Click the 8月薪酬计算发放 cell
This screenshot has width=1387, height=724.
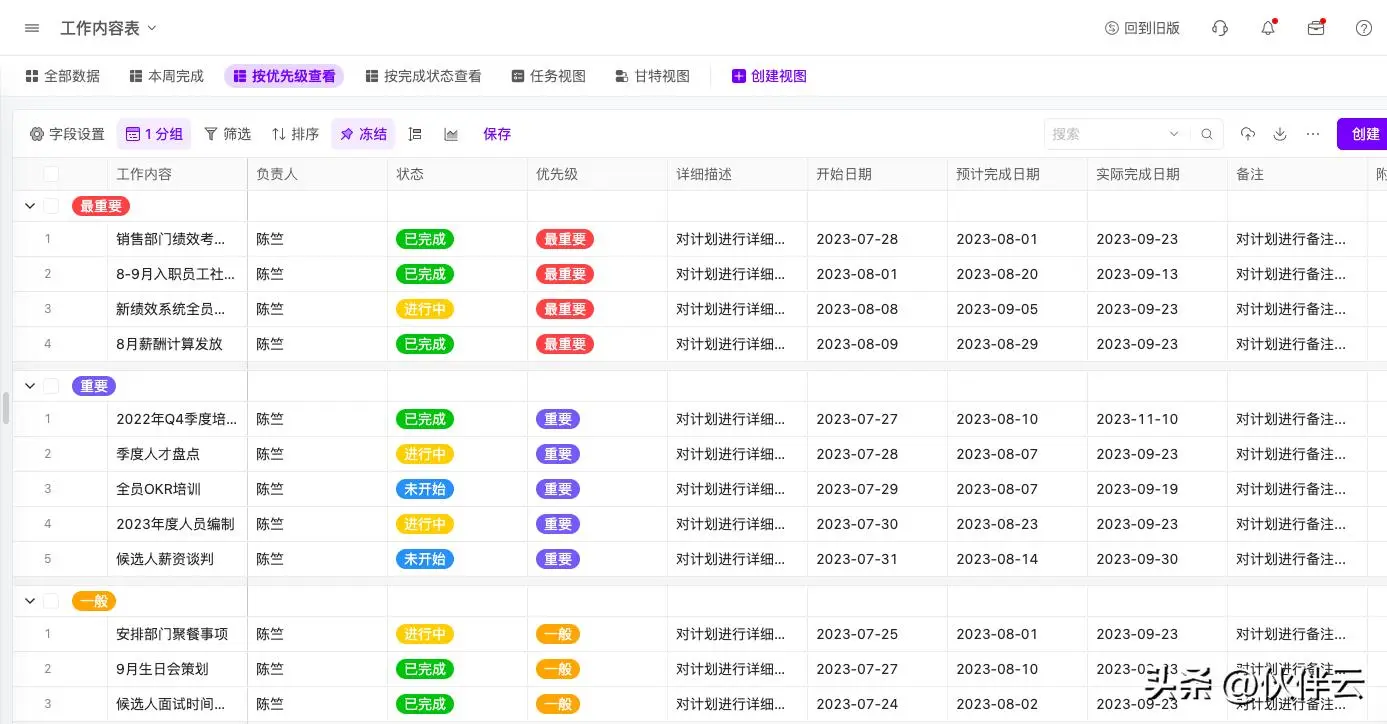(x=177, y=344)
